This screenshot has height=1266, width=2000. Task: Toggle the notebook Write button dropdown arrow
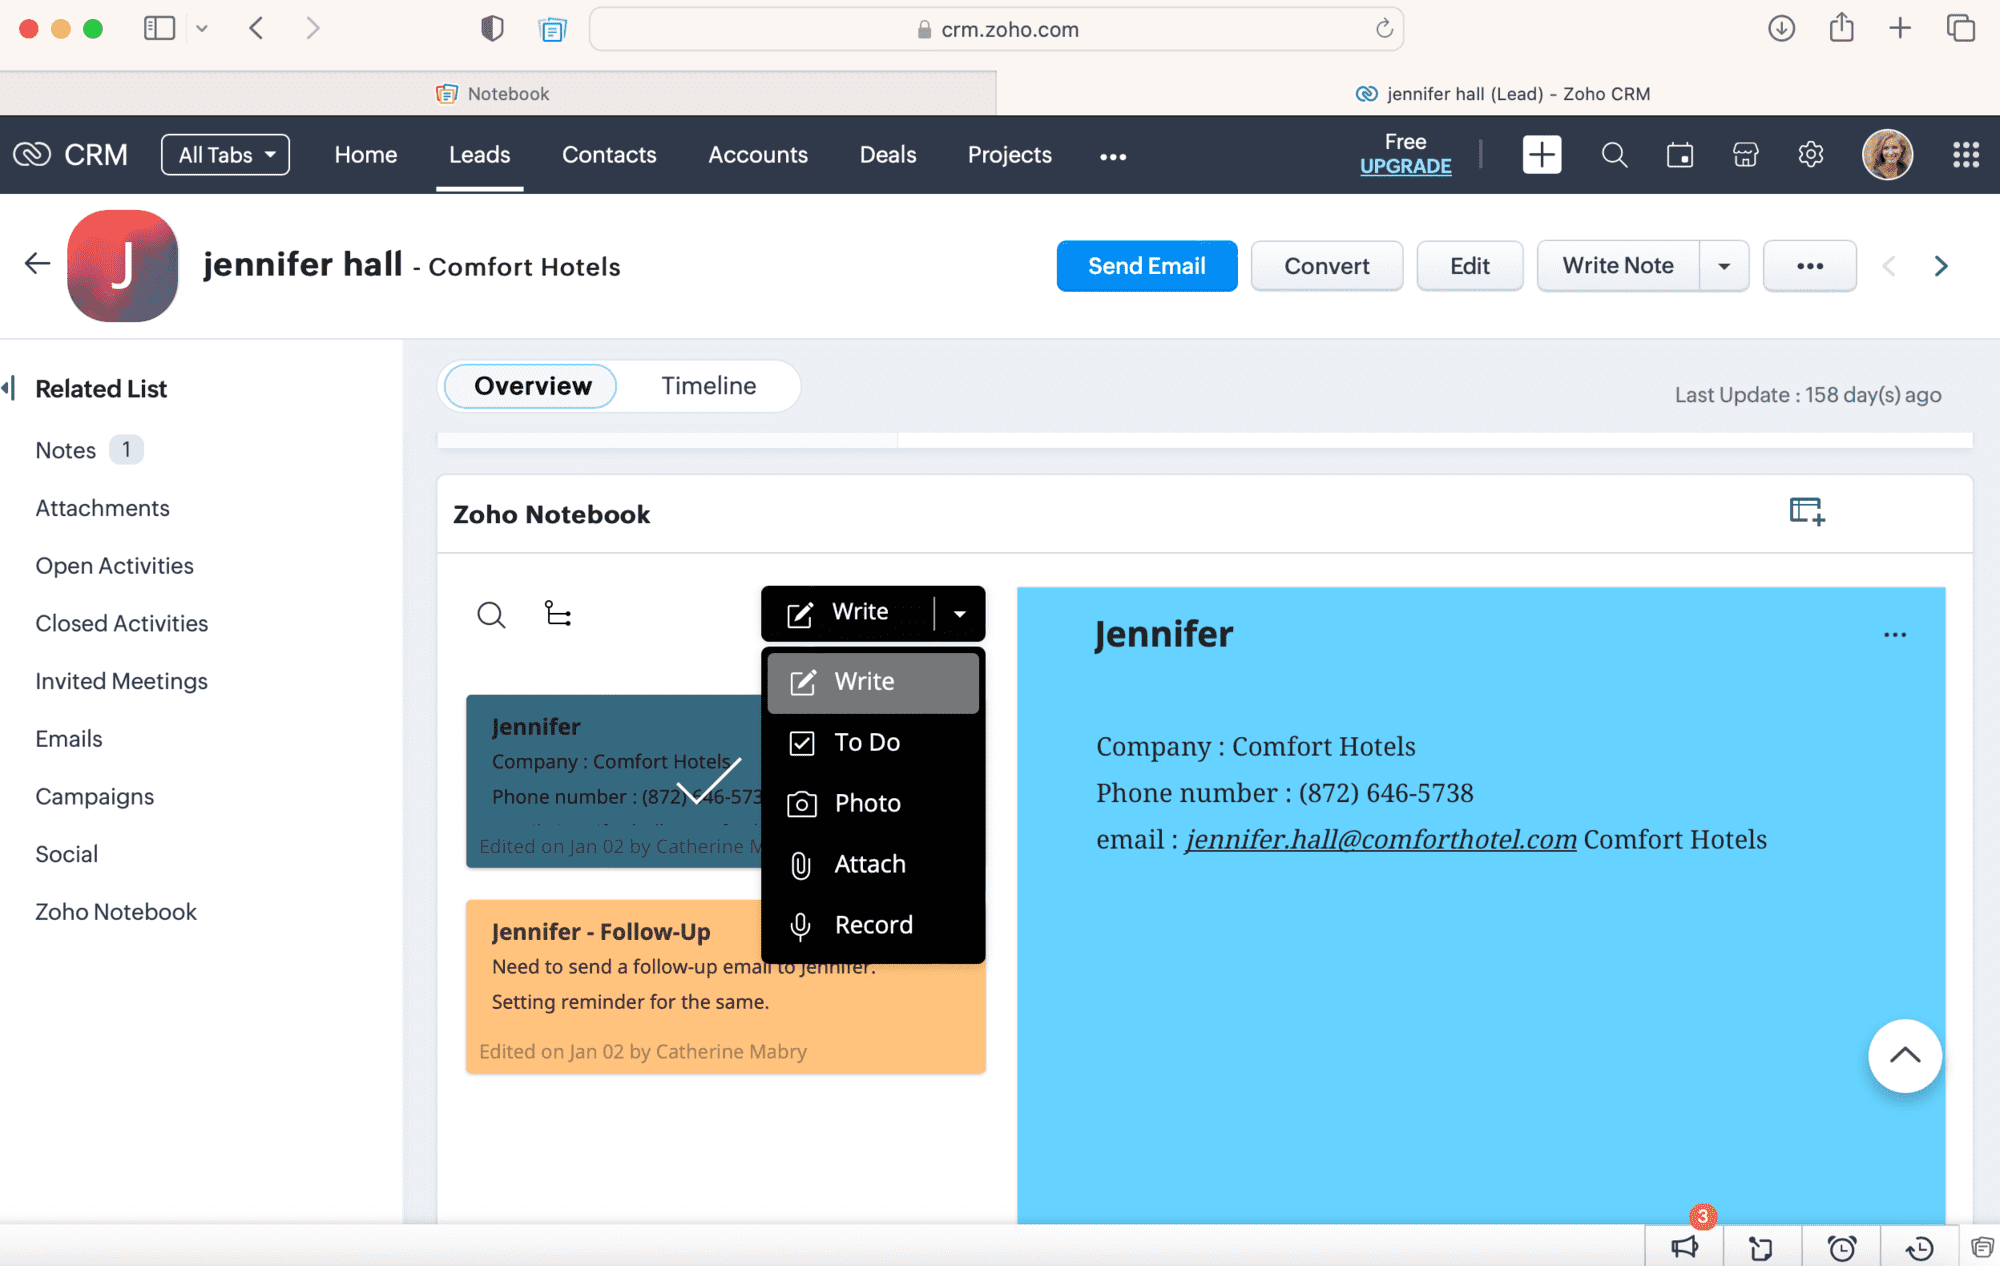(960, 613)
